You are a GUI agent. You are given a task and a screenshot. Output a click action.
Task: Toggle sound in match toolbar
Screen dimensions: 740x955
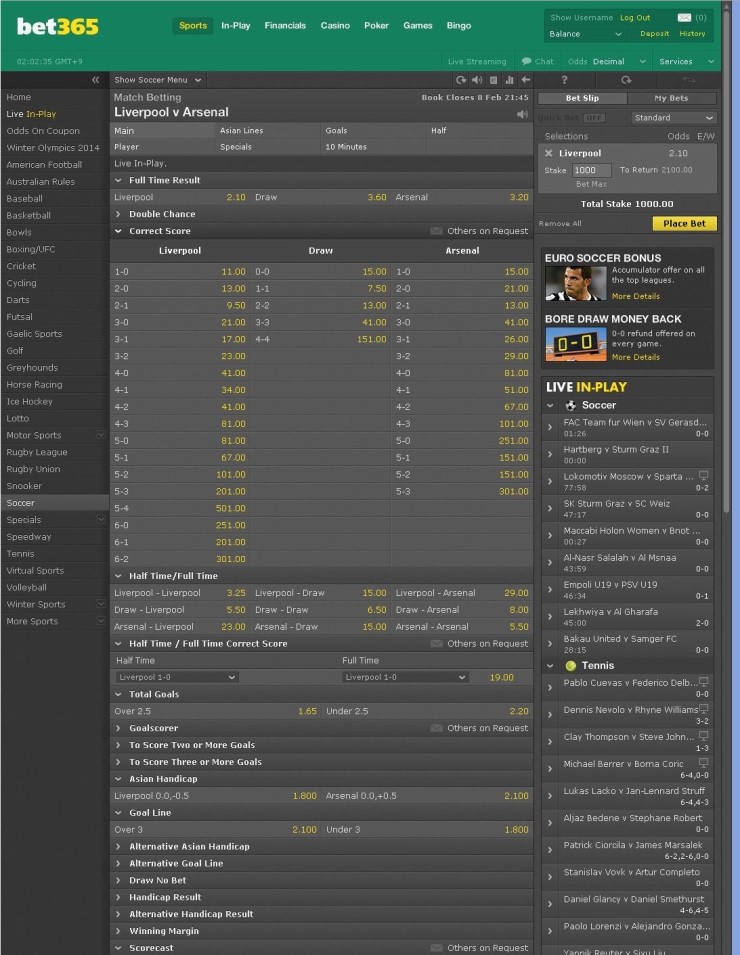pyautogui.click(x=477, y=80)
